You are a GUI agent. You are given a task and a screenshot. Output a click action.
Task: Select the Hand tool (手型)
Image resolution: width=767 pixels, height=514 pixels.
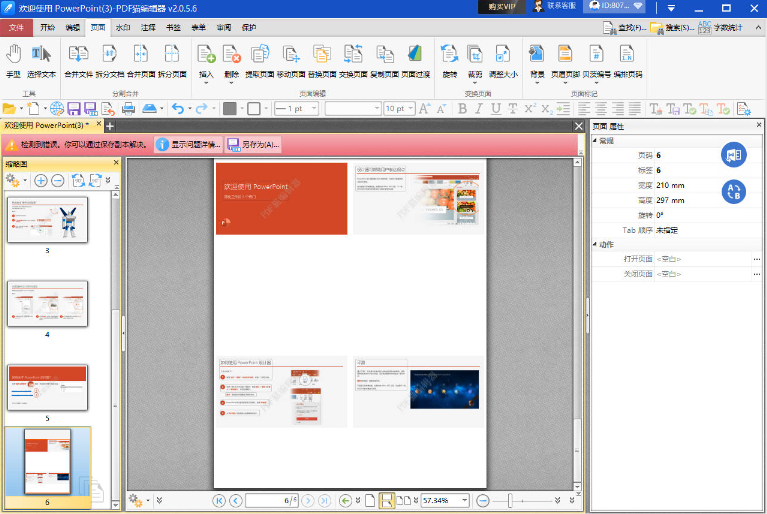pos(13,59)
